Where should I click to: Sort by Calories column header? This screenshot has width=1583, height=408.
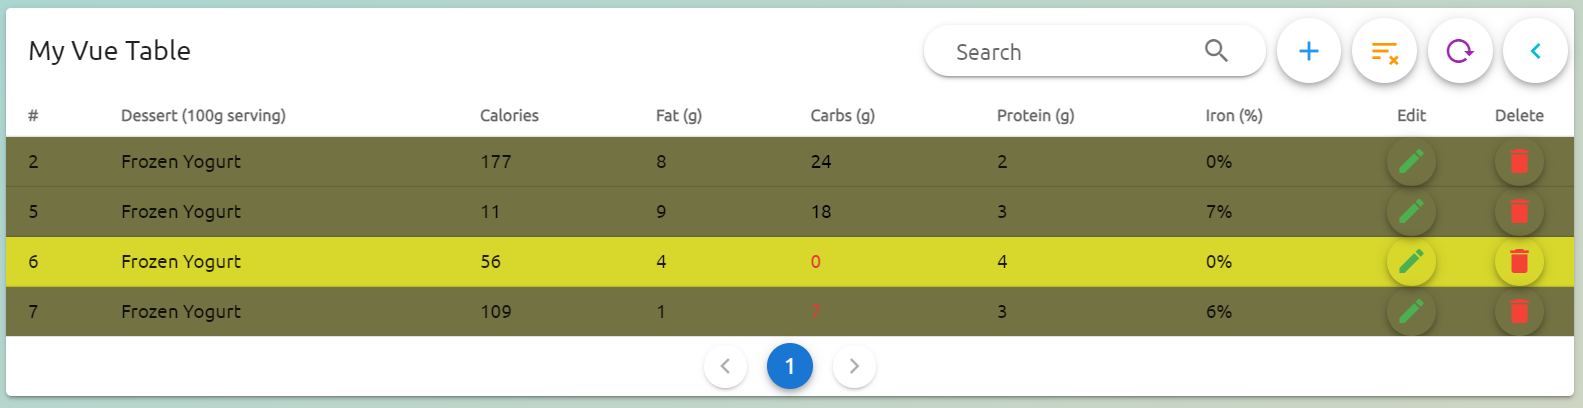[509, 116]
